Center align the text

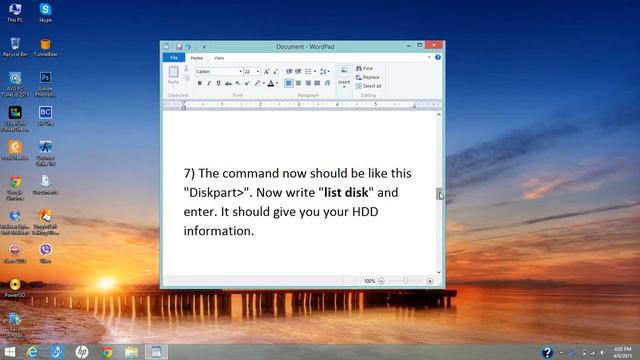[298, 83]
